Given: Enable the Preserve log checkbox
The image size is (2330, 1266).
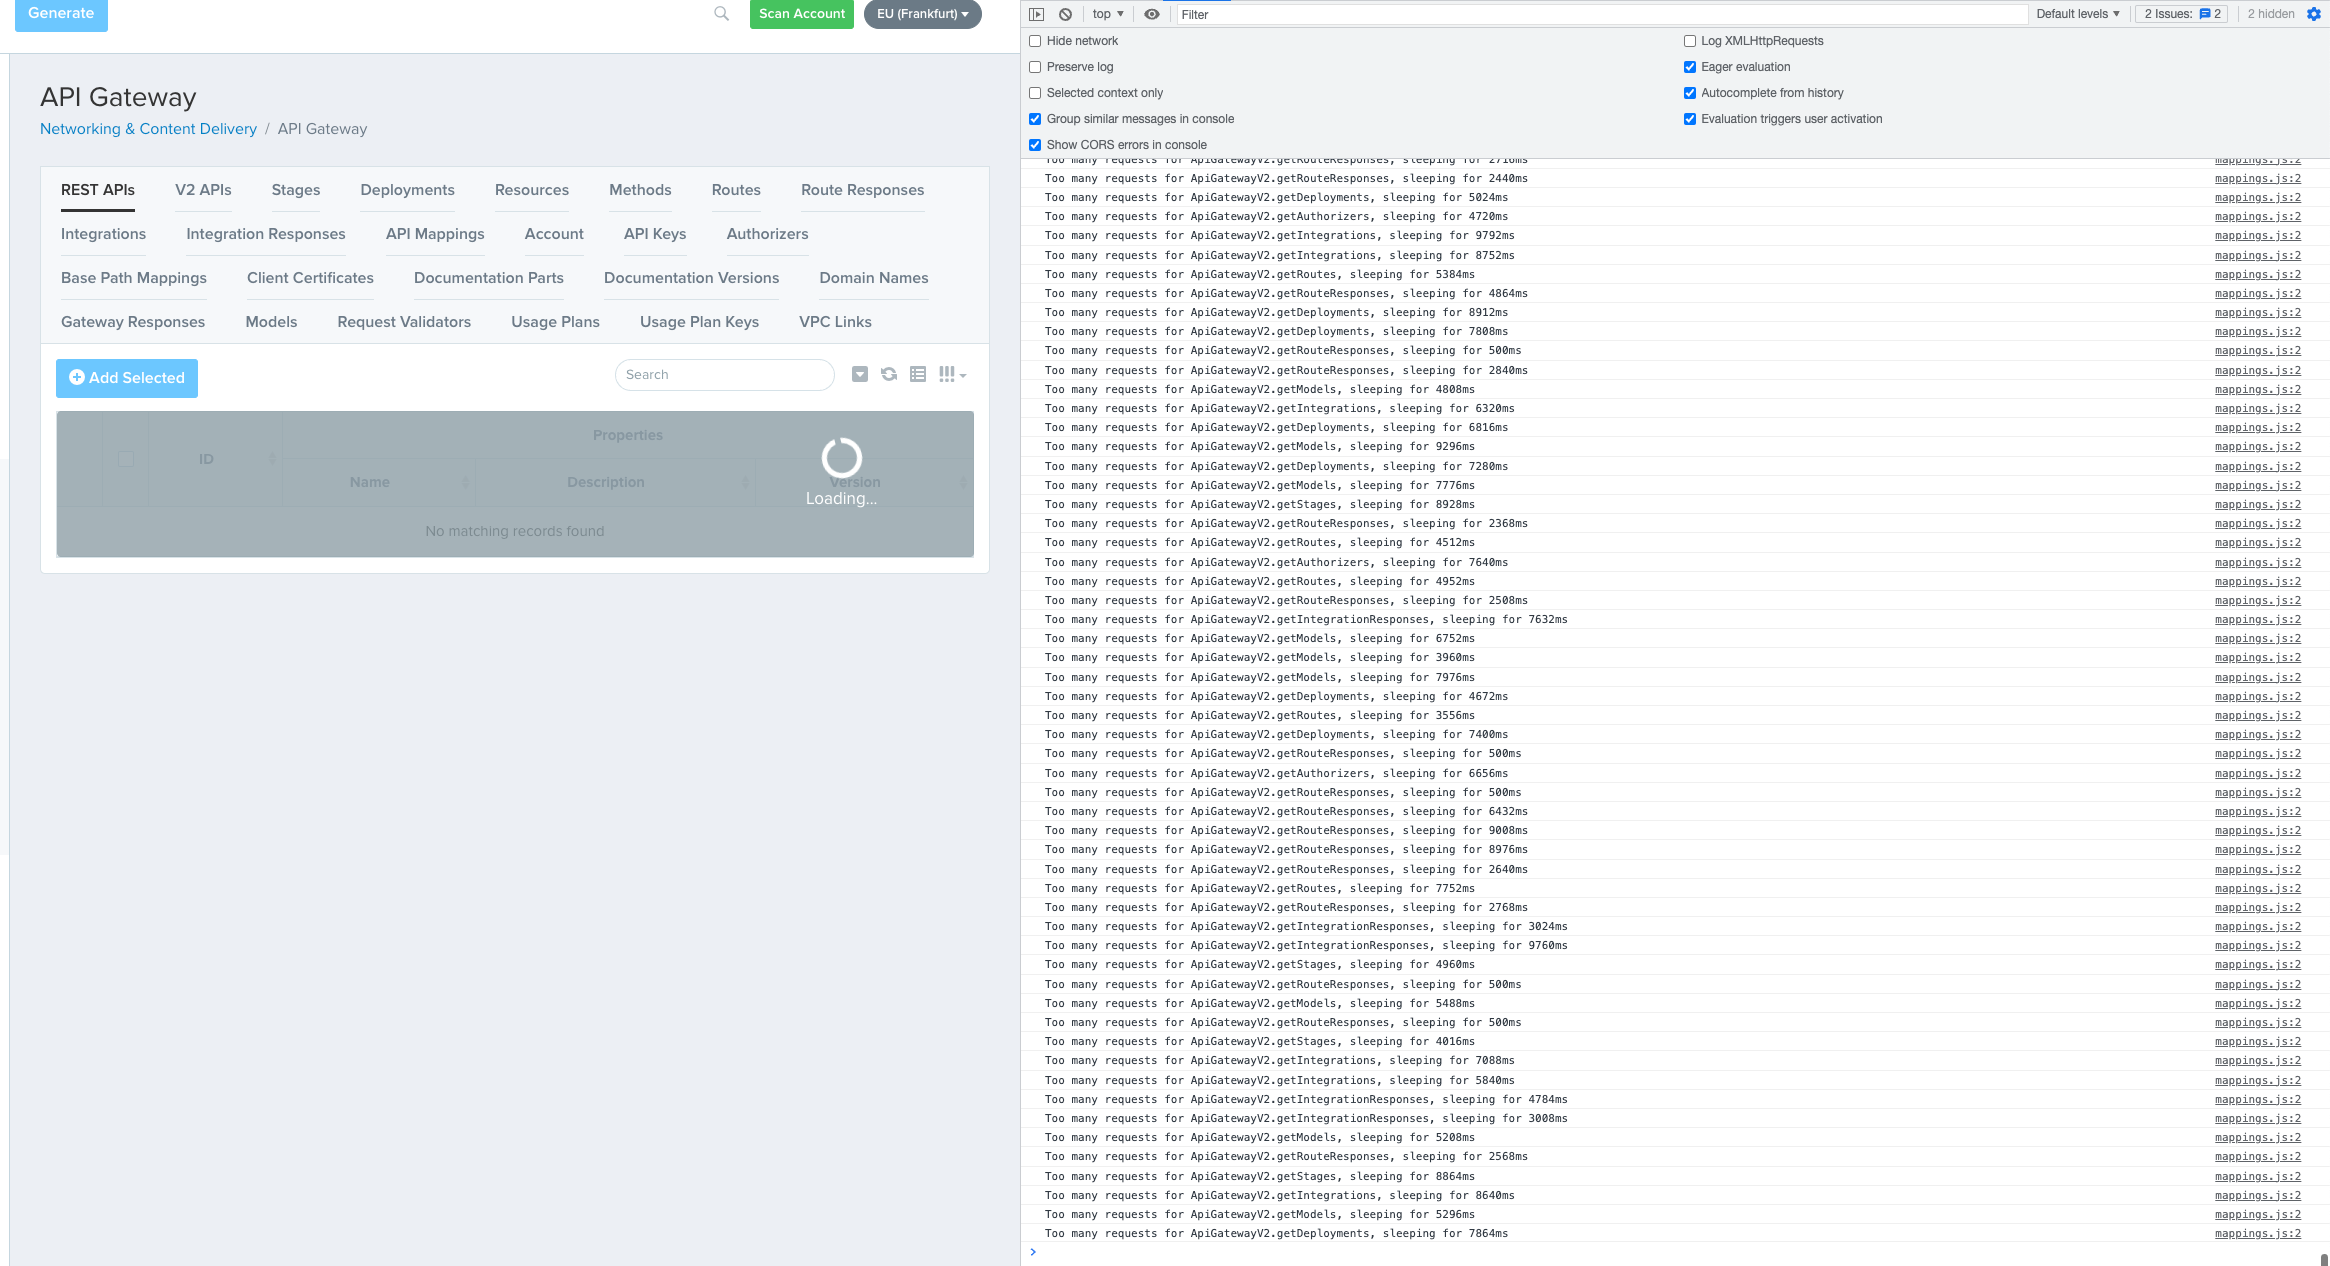Looking at the screenshot, I should [1035, 67].
